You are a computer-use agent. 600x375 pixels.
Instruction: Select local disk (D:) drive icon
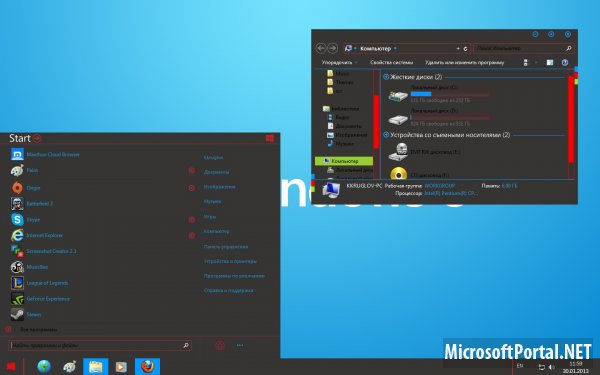click(398, 119)
